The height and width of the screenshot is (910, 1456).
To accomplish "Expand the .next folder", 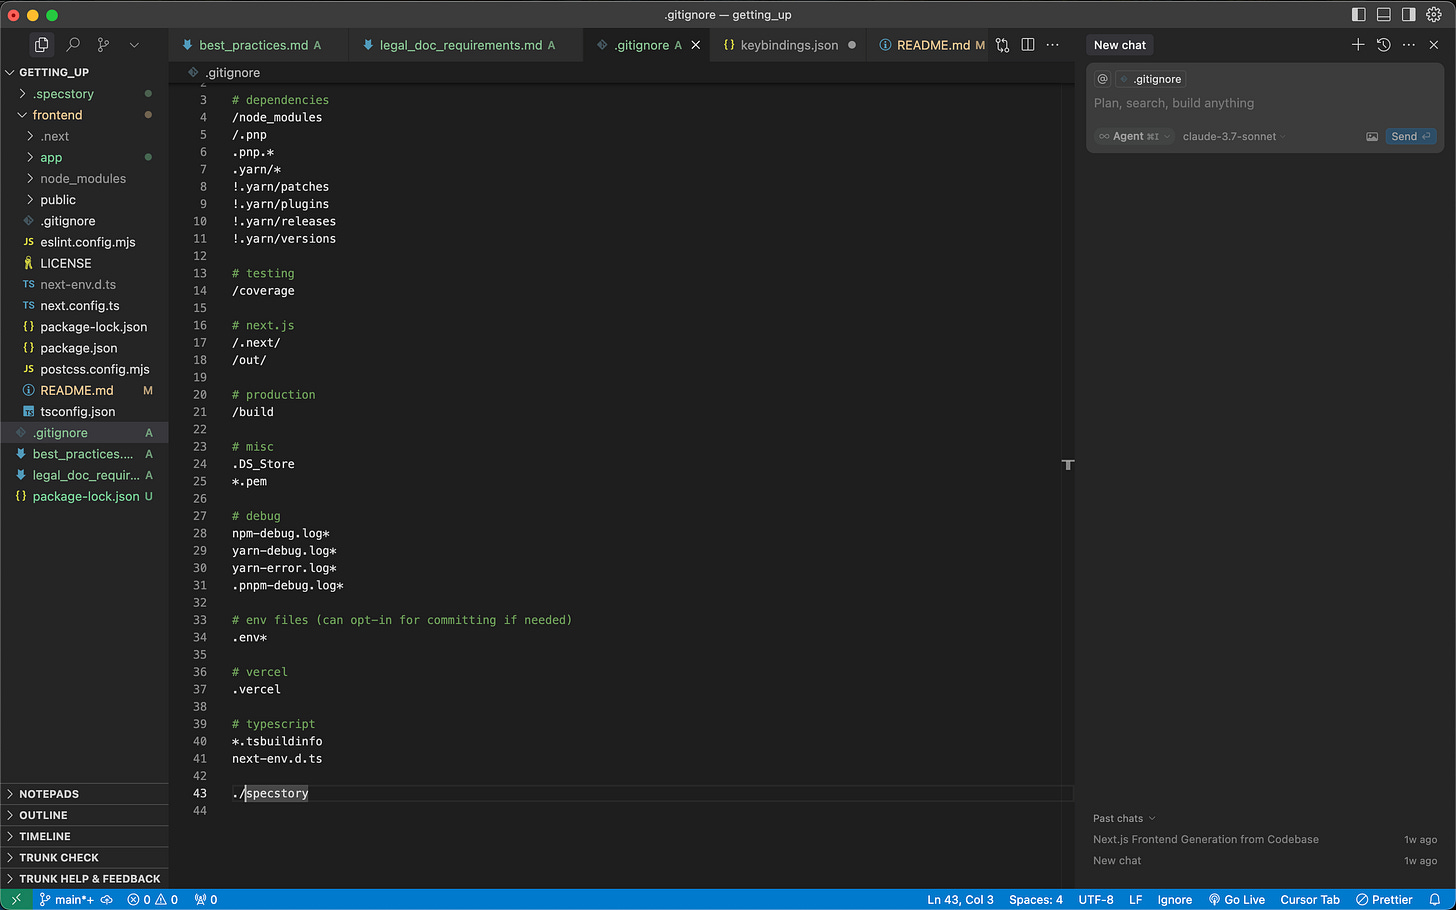I will (x=84, y=136).
